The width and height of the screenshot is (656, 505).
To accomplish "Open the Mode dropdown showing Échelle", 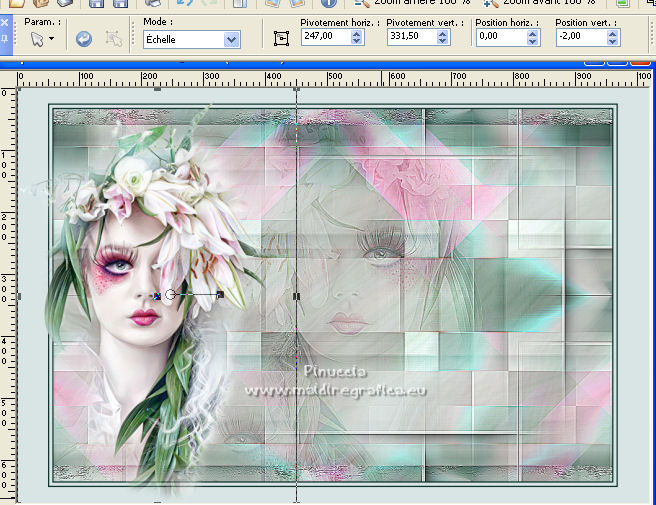I will click(x=192, y=40).
